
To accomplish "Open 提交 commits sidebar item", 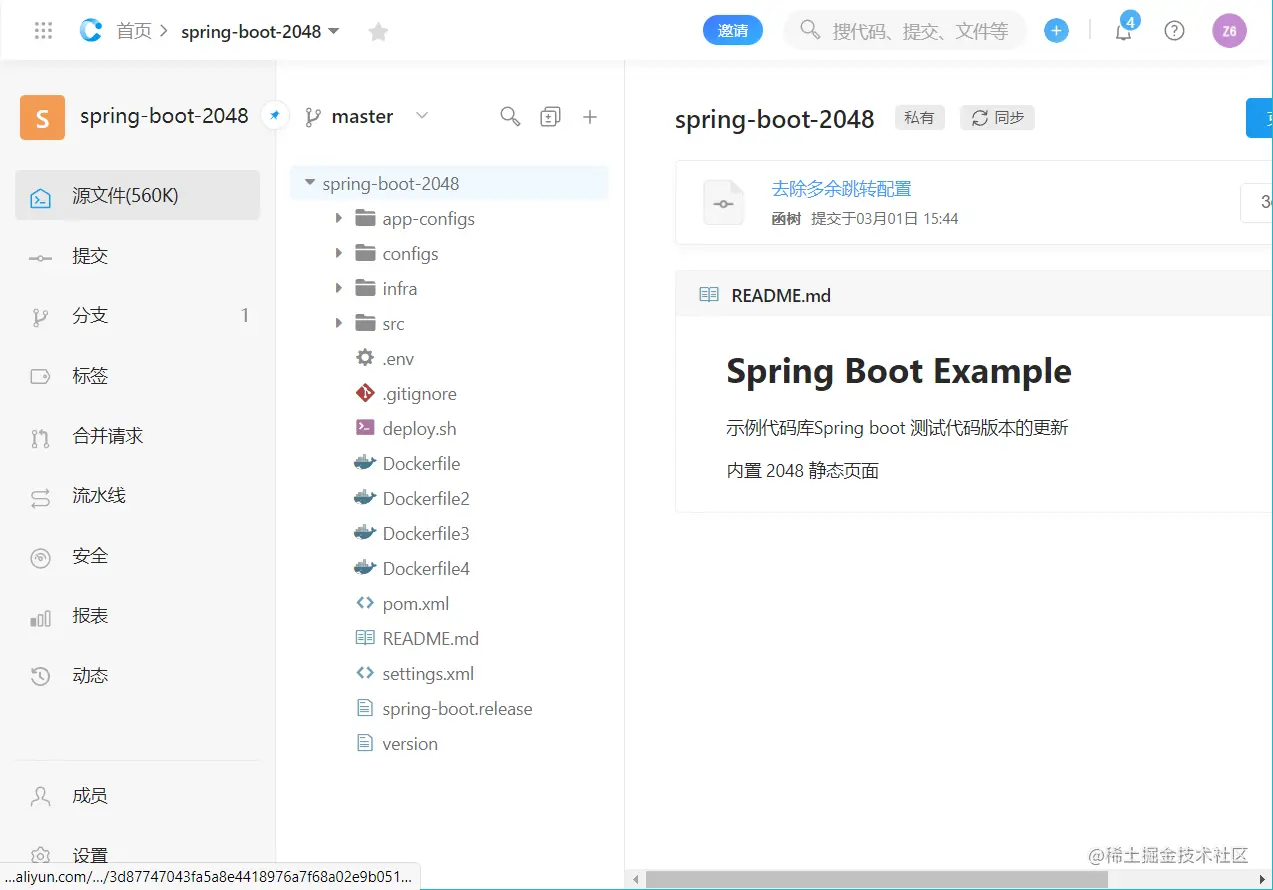I will [138, 256].
